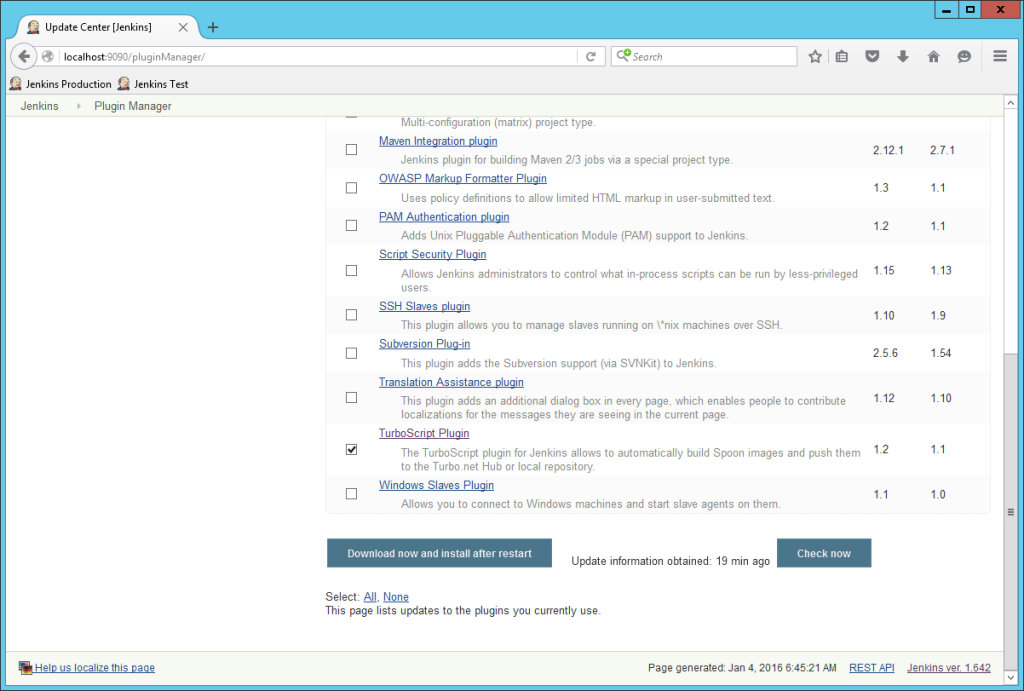Viewport: 1024px width, 691px height.
Task: Open a new browser tab
Action: [x=211, y=28]
